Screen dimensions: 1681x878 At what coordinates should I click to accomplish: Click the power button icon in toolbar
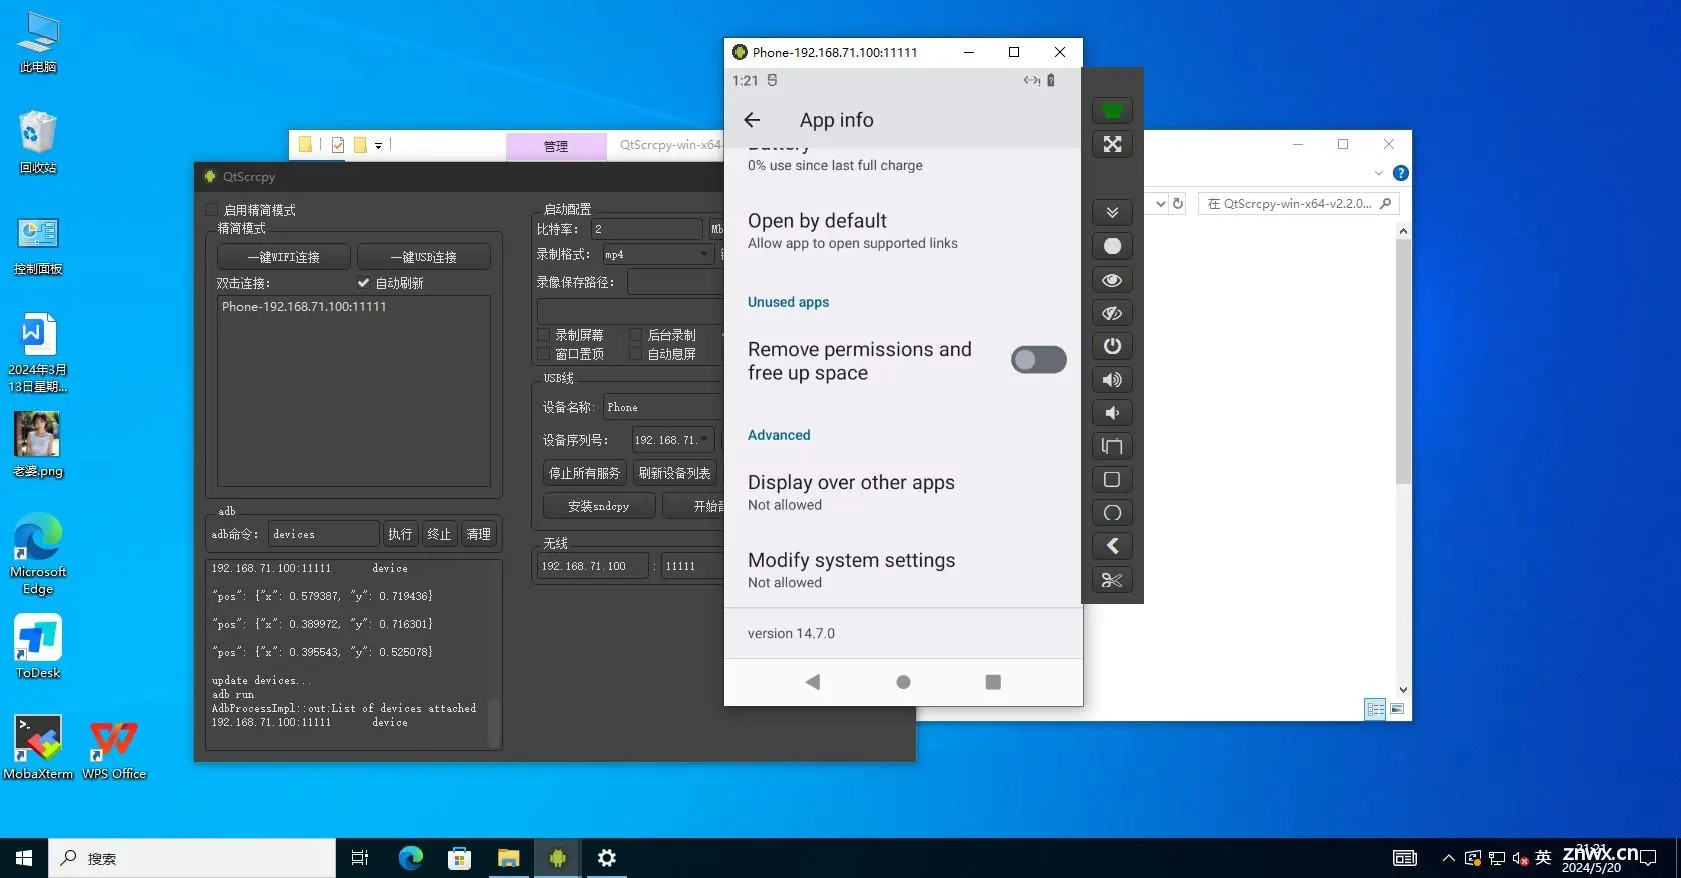coord(1112,346)
